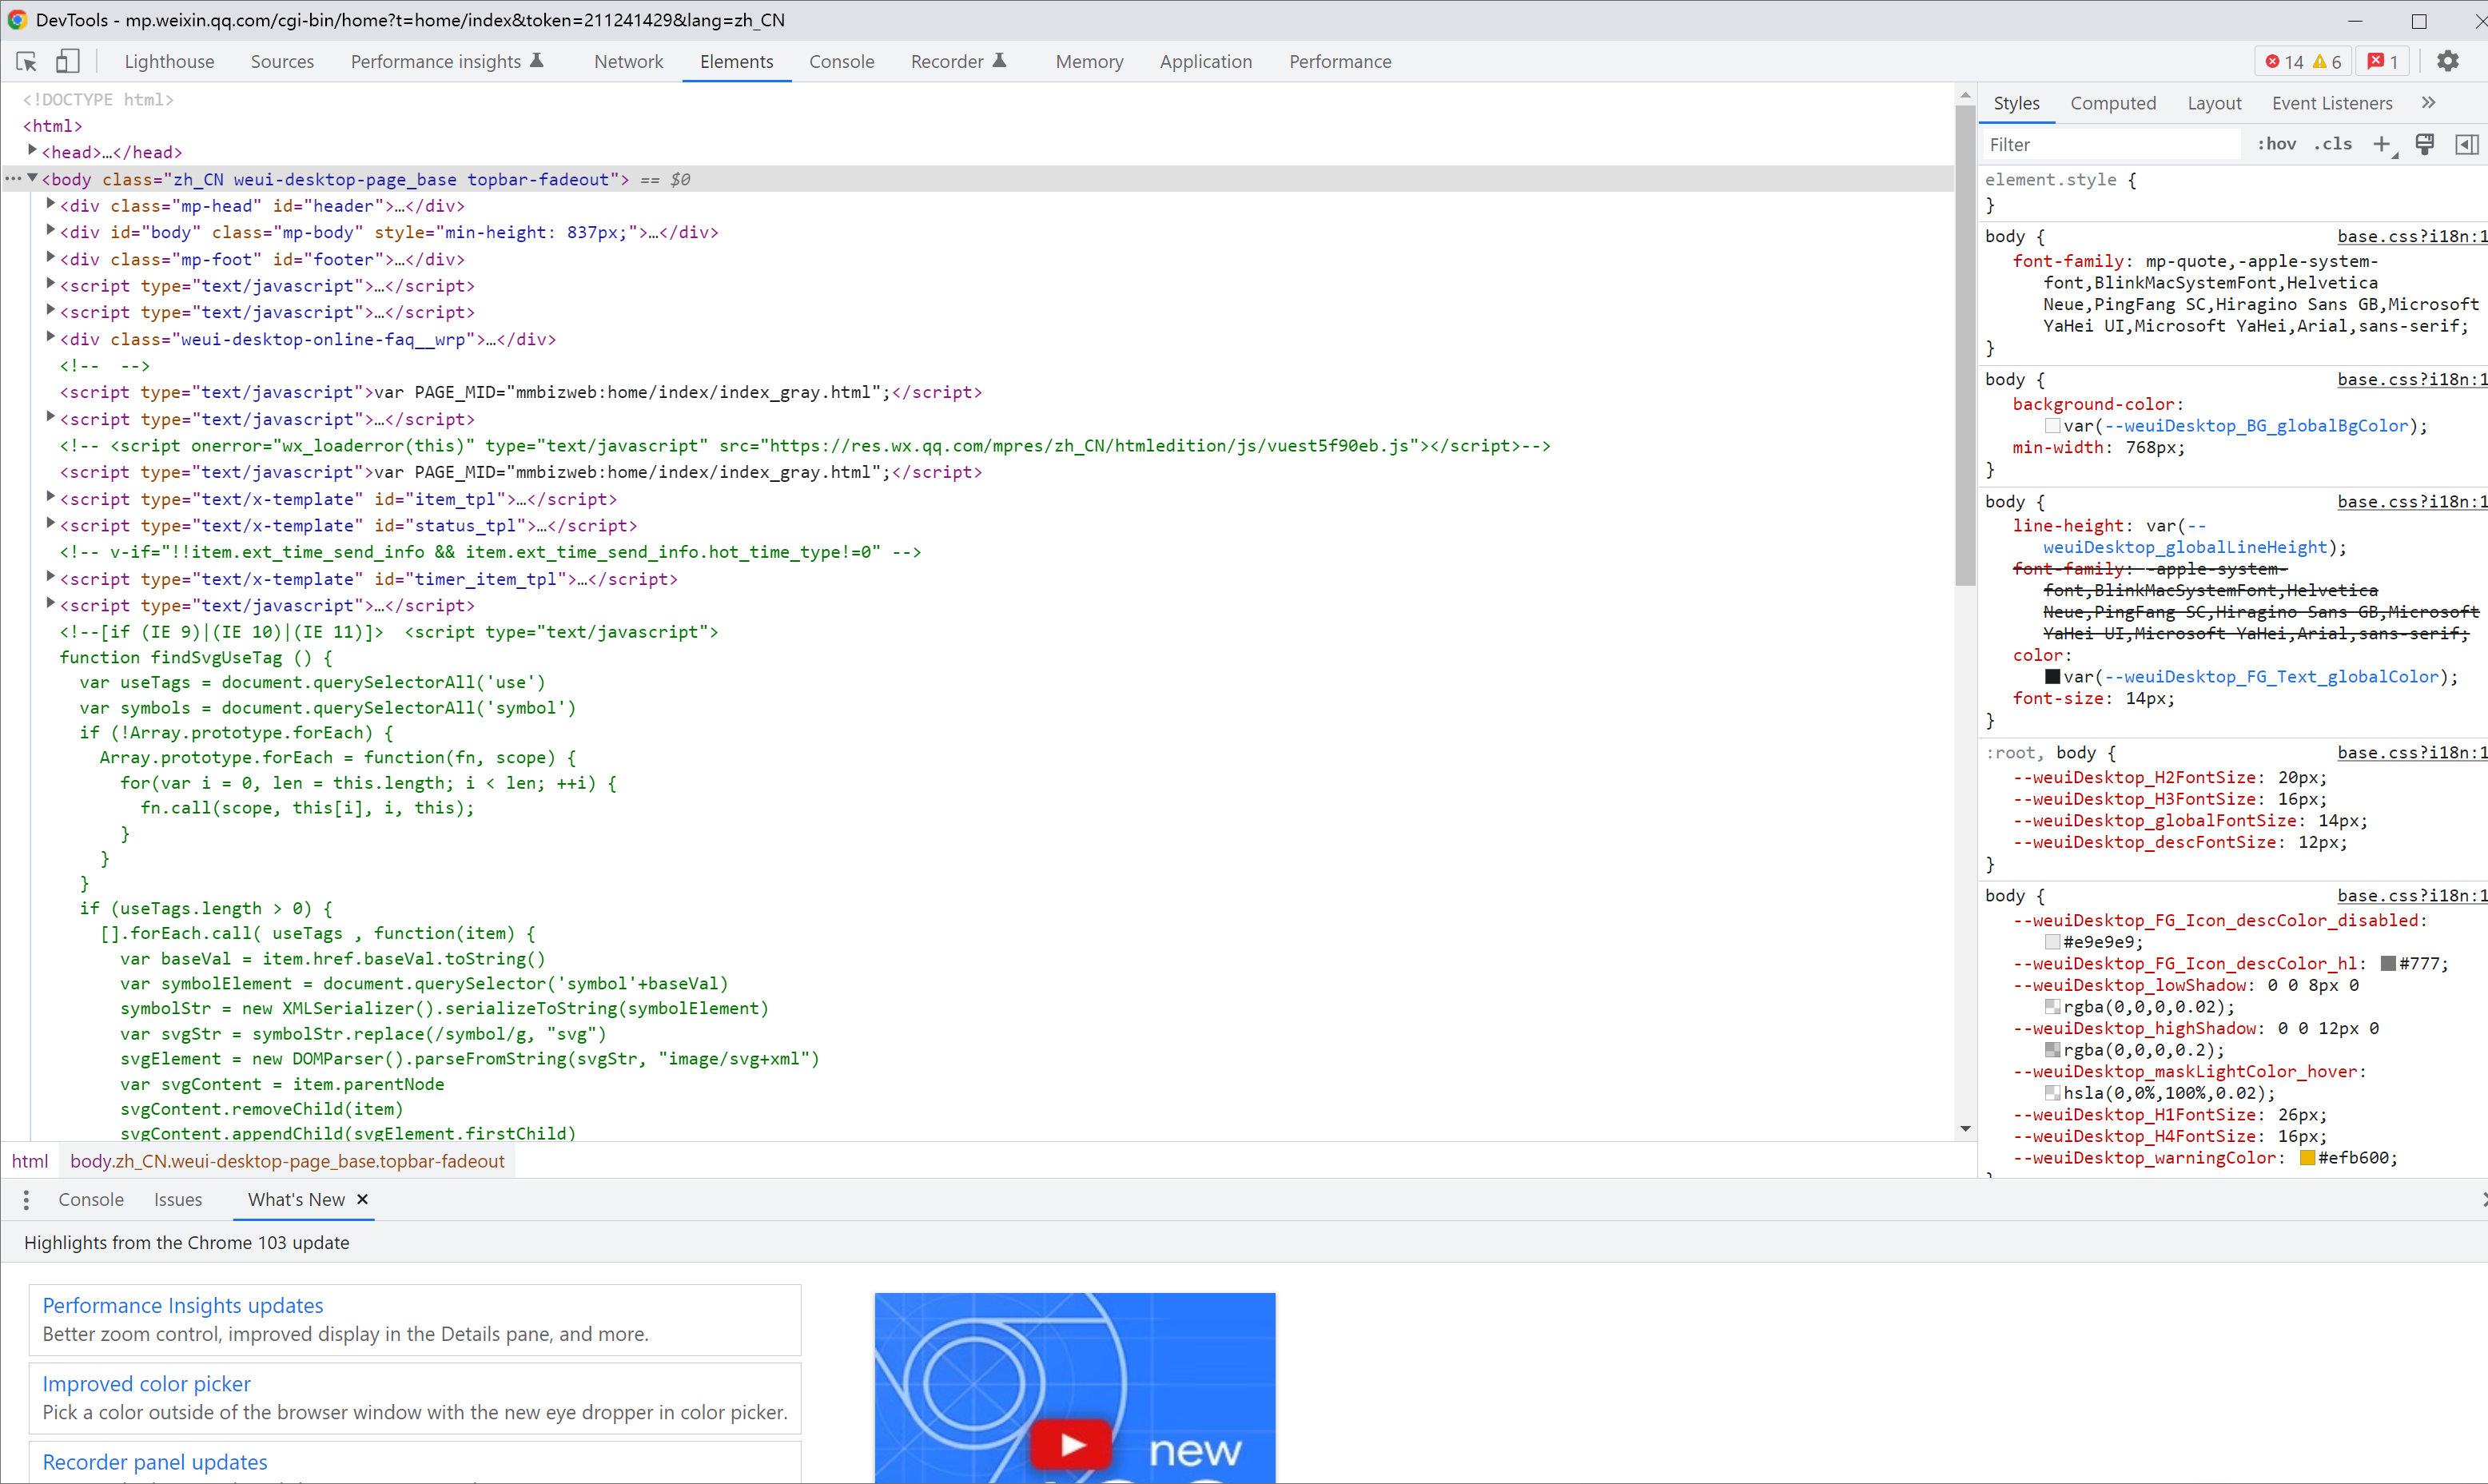Close the What's New drawer tab
Image resolution: width=2488 pixels, height=1484 pixels.
tap(363, 1199)
